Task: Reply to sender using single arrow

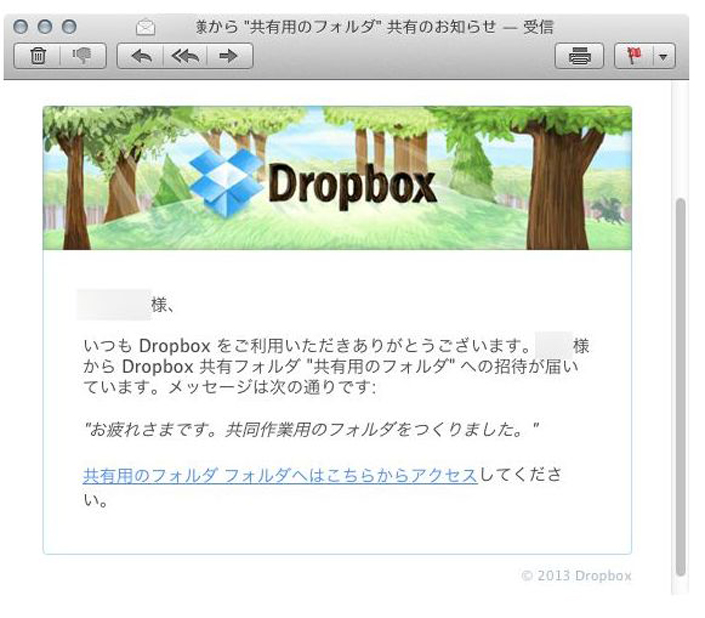Action: pos(141,56)
